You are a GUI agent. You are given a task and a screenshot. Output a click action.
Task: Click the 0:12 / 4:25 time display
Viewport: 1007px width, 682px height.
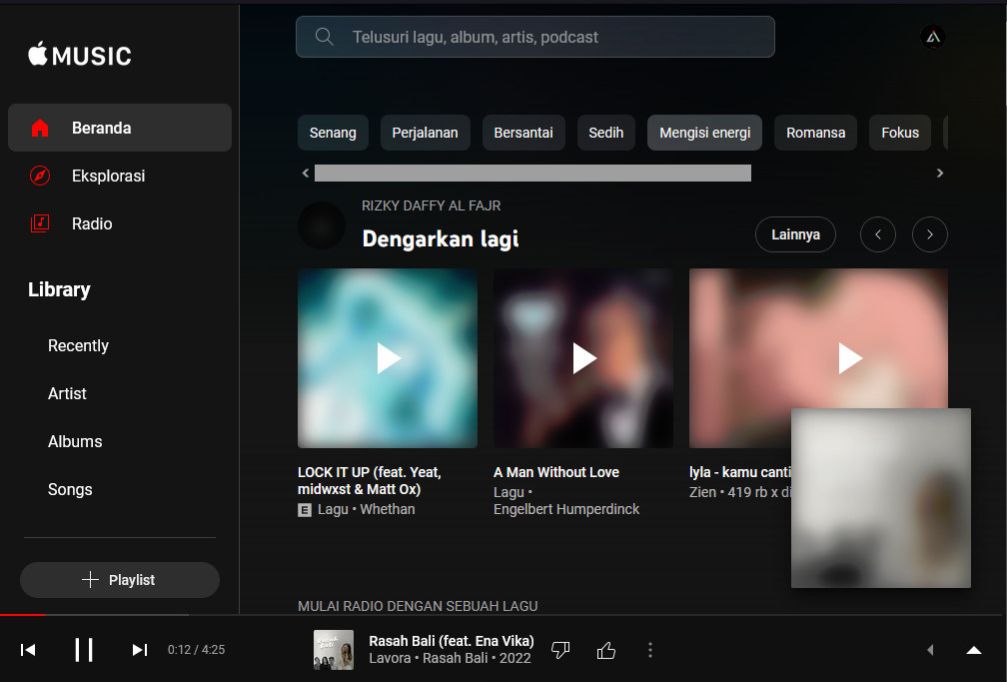(x=197, y=650)
